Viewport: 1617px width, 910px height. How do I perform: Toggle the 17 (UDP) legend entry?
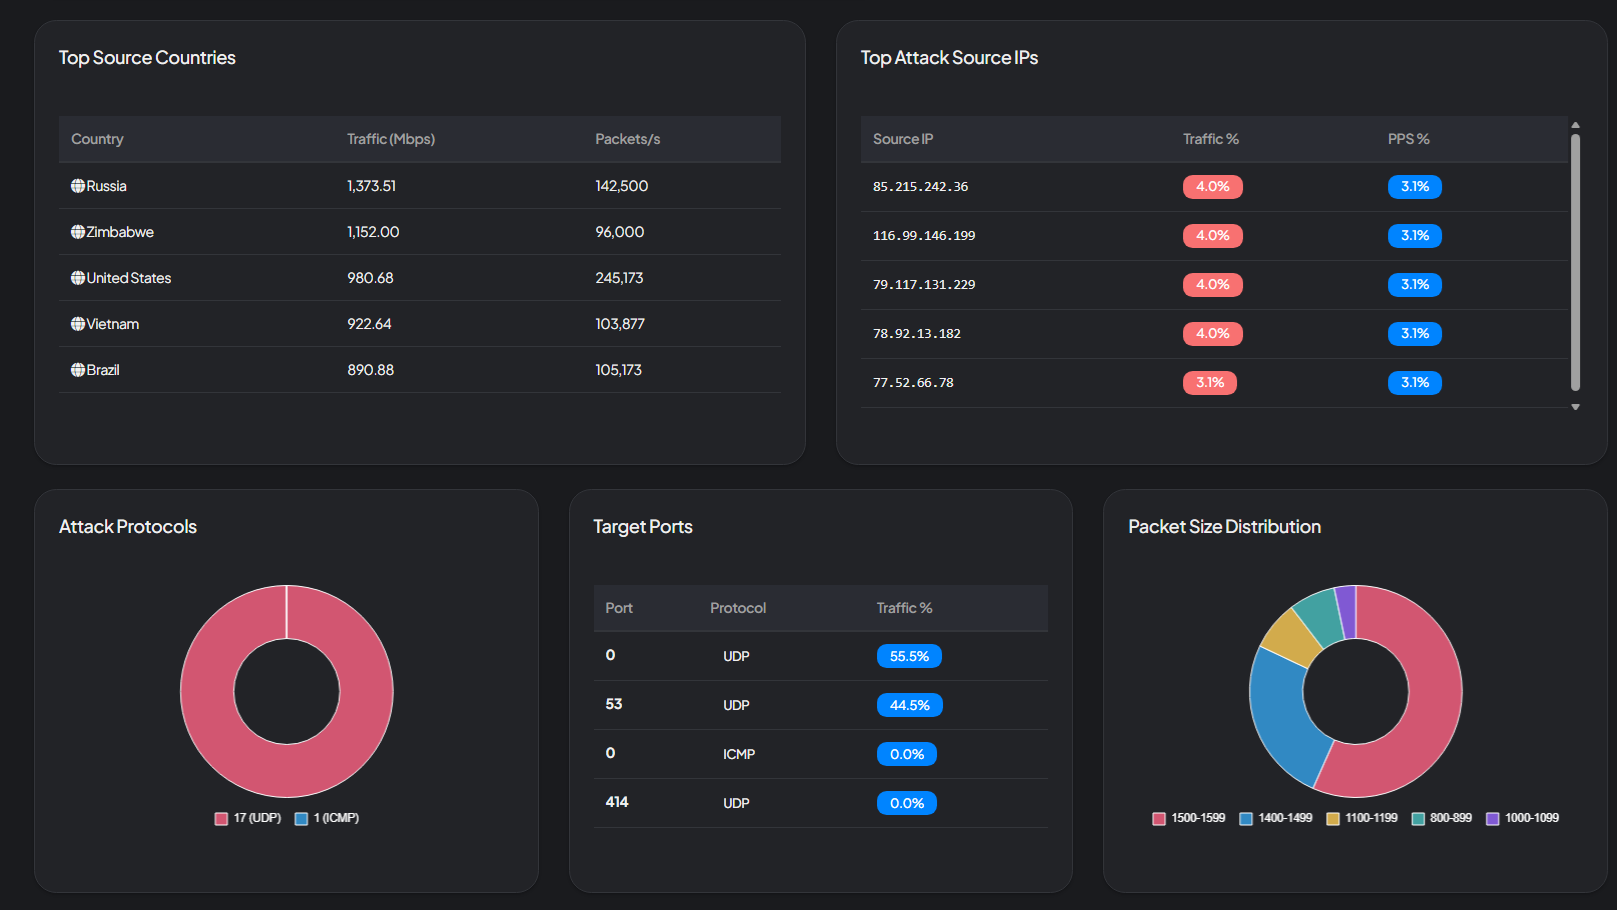tap(247, 818)
